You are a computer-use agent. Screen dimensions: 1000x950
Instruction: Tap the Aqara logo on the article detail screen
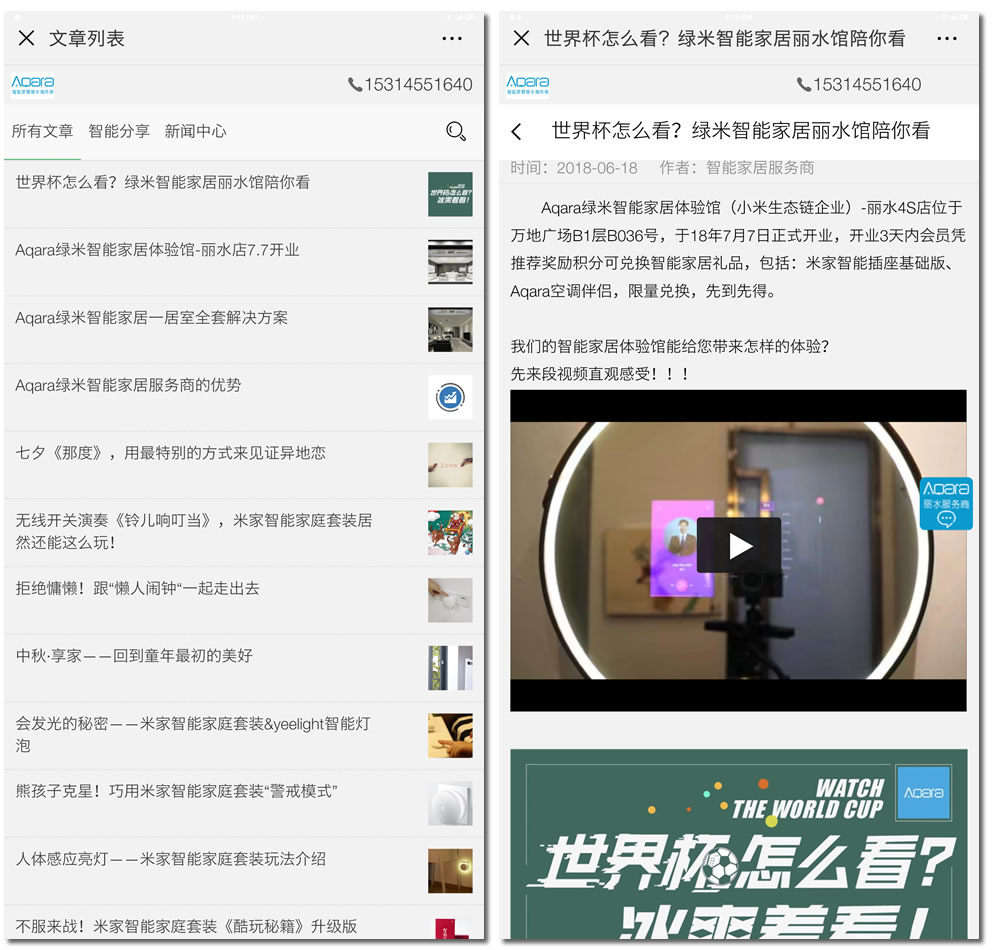(x=527, y=84)
